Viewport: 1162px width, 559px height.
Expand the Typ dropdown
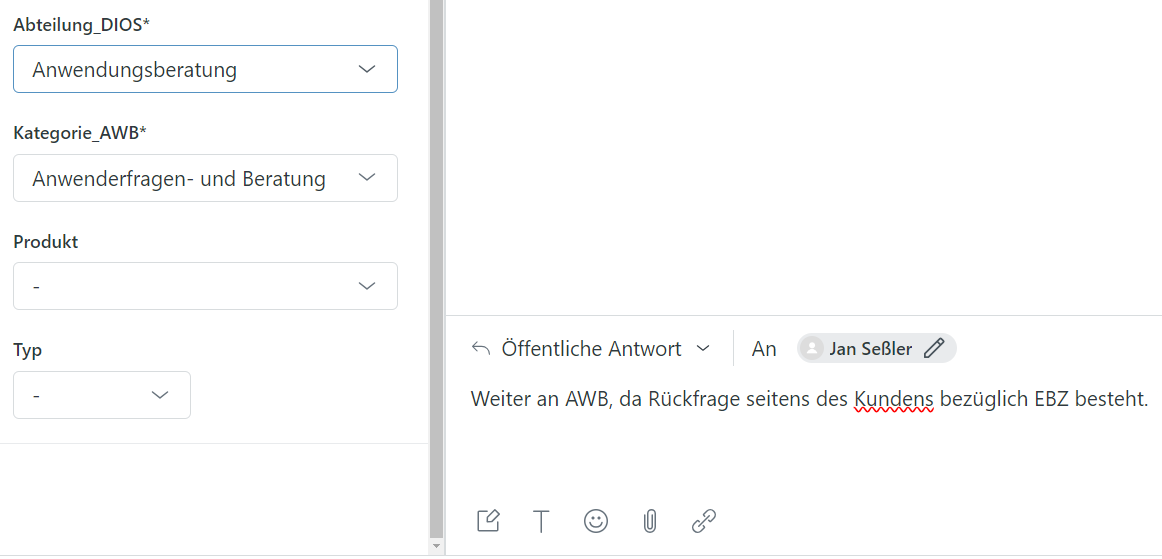(101, 395)
